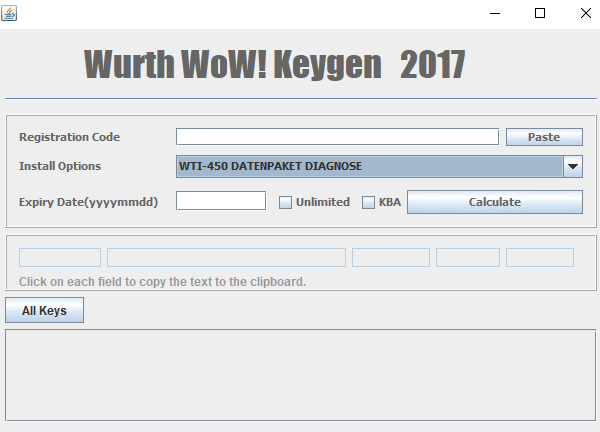
Task: Click the 'Registration Code' label
Action: [x=70, y=137]
